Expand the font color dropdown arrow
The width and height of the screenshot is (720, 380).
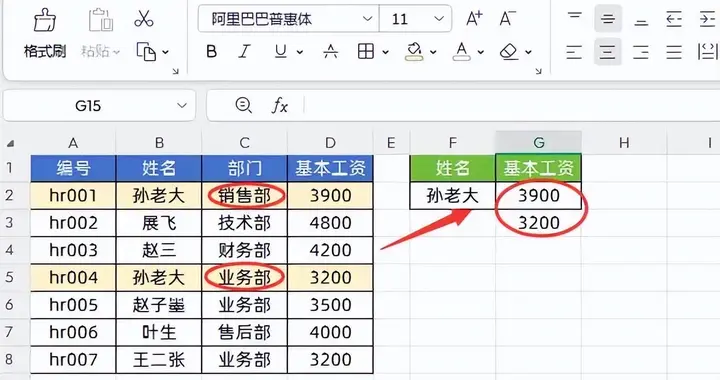tap(481, 52)
